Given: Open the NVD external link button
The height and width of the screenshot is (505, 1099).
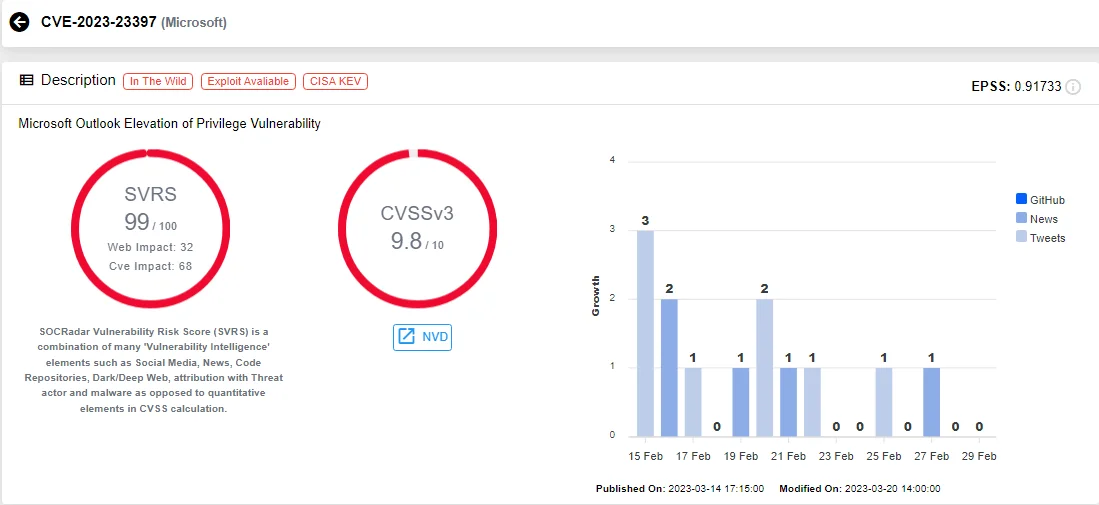Looking at the screenshot, I should click(422, 337).
